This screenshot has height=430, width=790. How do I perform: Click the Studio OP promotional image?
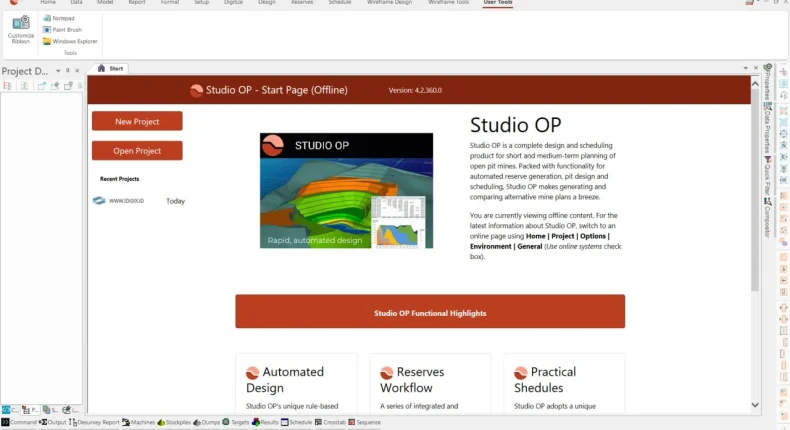tap(346, 191)
